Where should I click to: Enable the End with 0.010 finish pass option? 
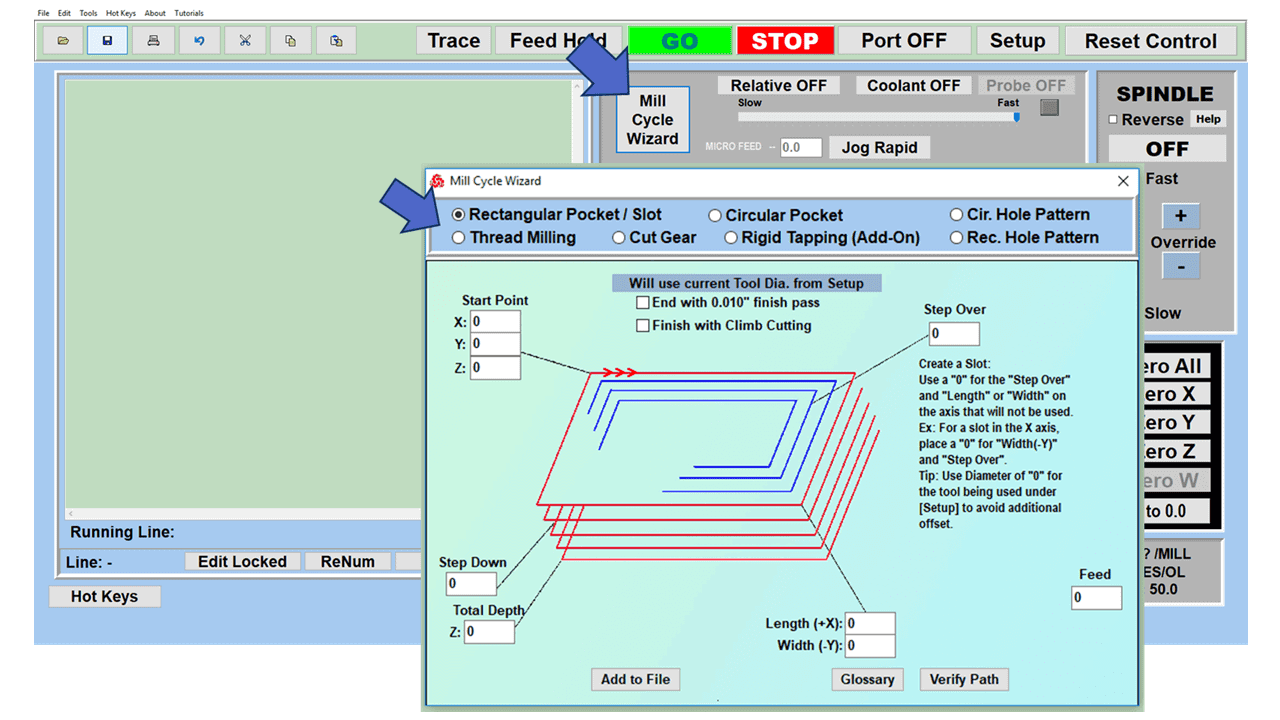click(x=644, y=302)
